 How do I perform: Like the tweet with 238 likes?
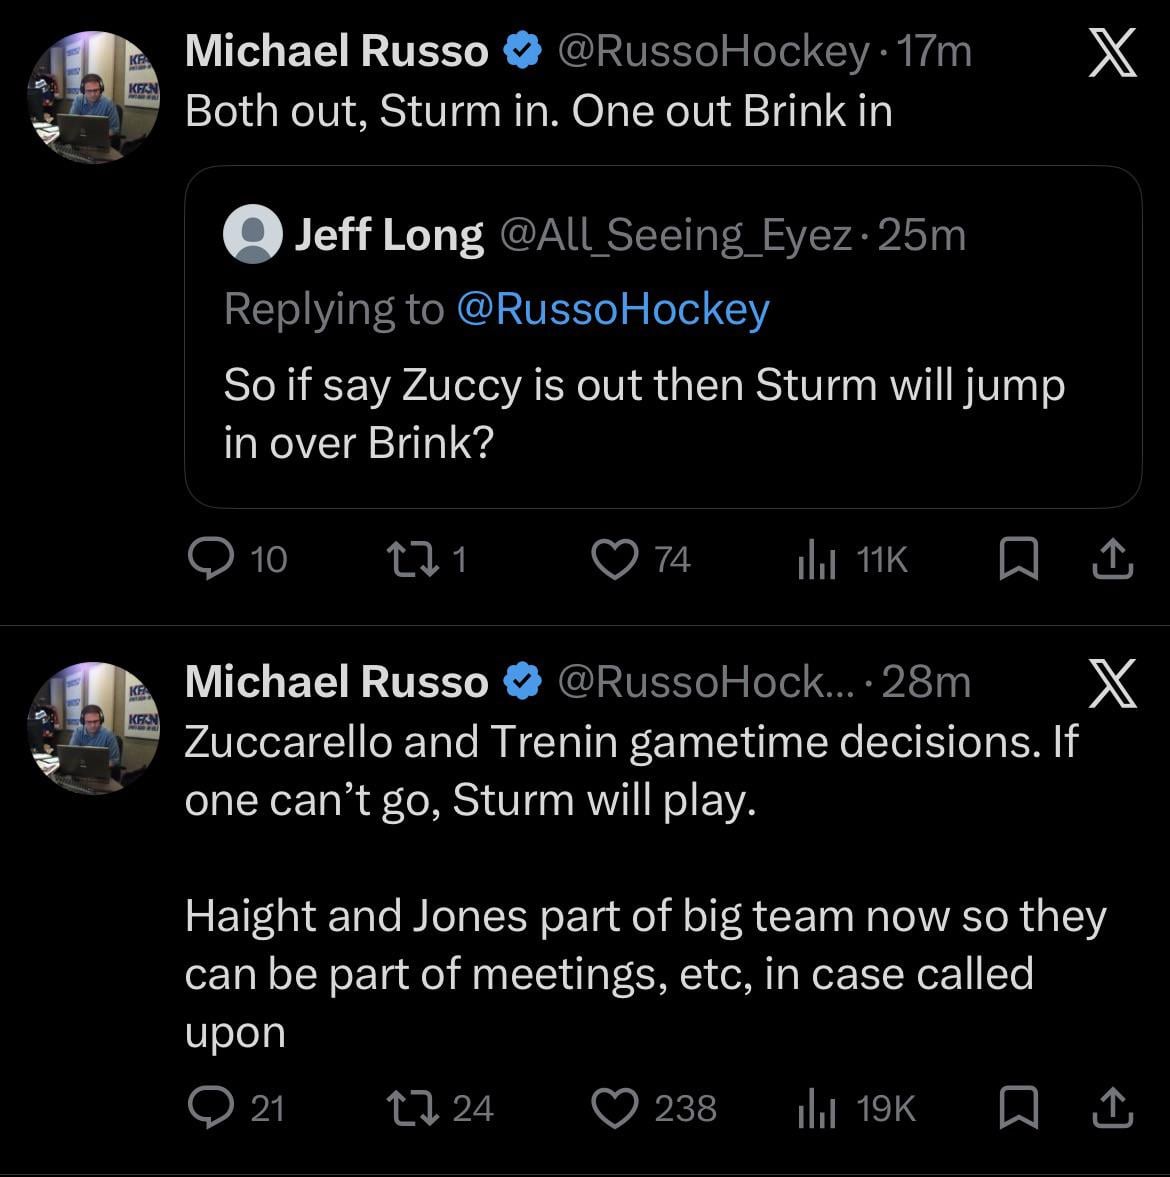615,1108
